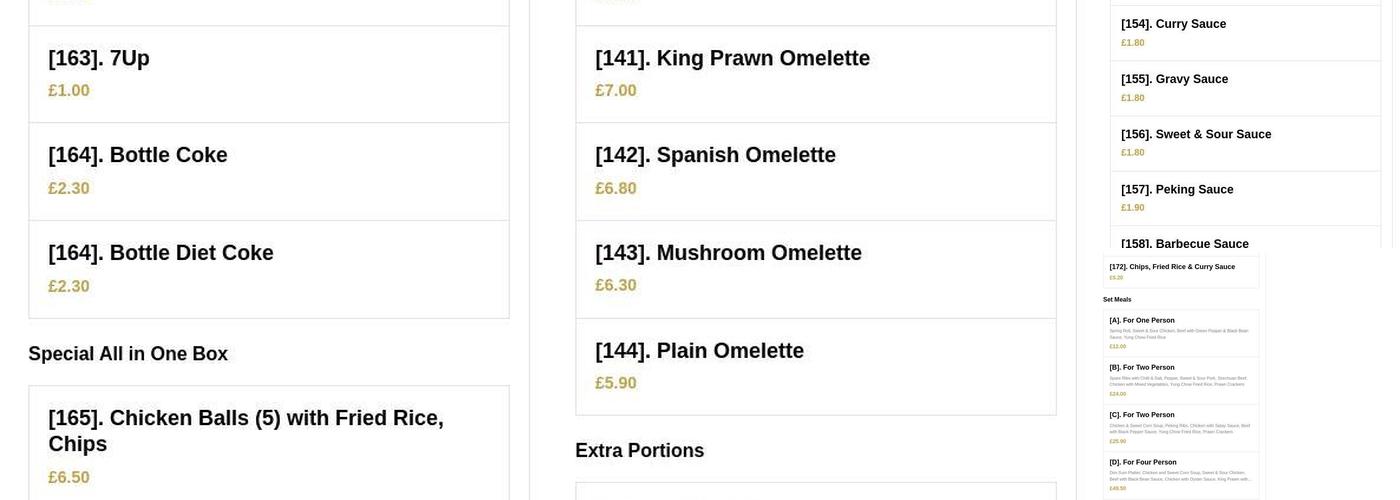Click the Barbecue Sauce item
Image resolution: width=1400 pixels, height=500 pixels.
click(1185, 243)
